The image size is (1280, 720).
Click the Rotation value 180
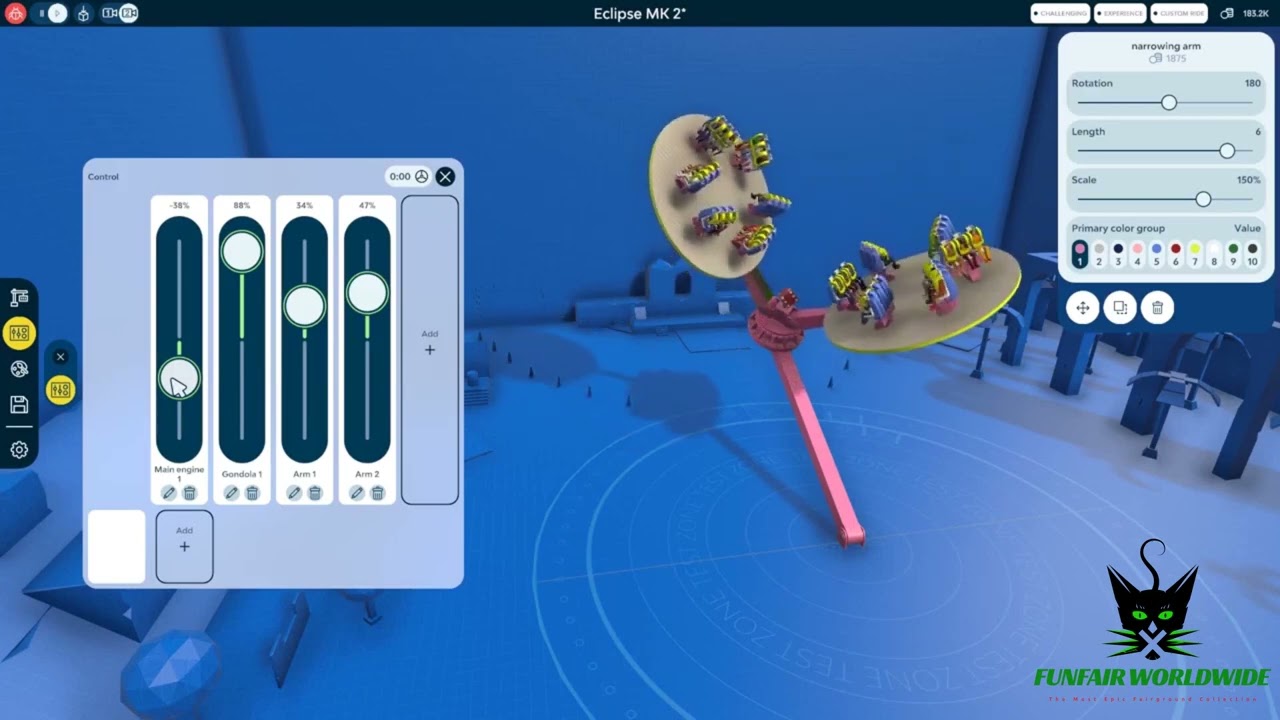click(1252, 83)
